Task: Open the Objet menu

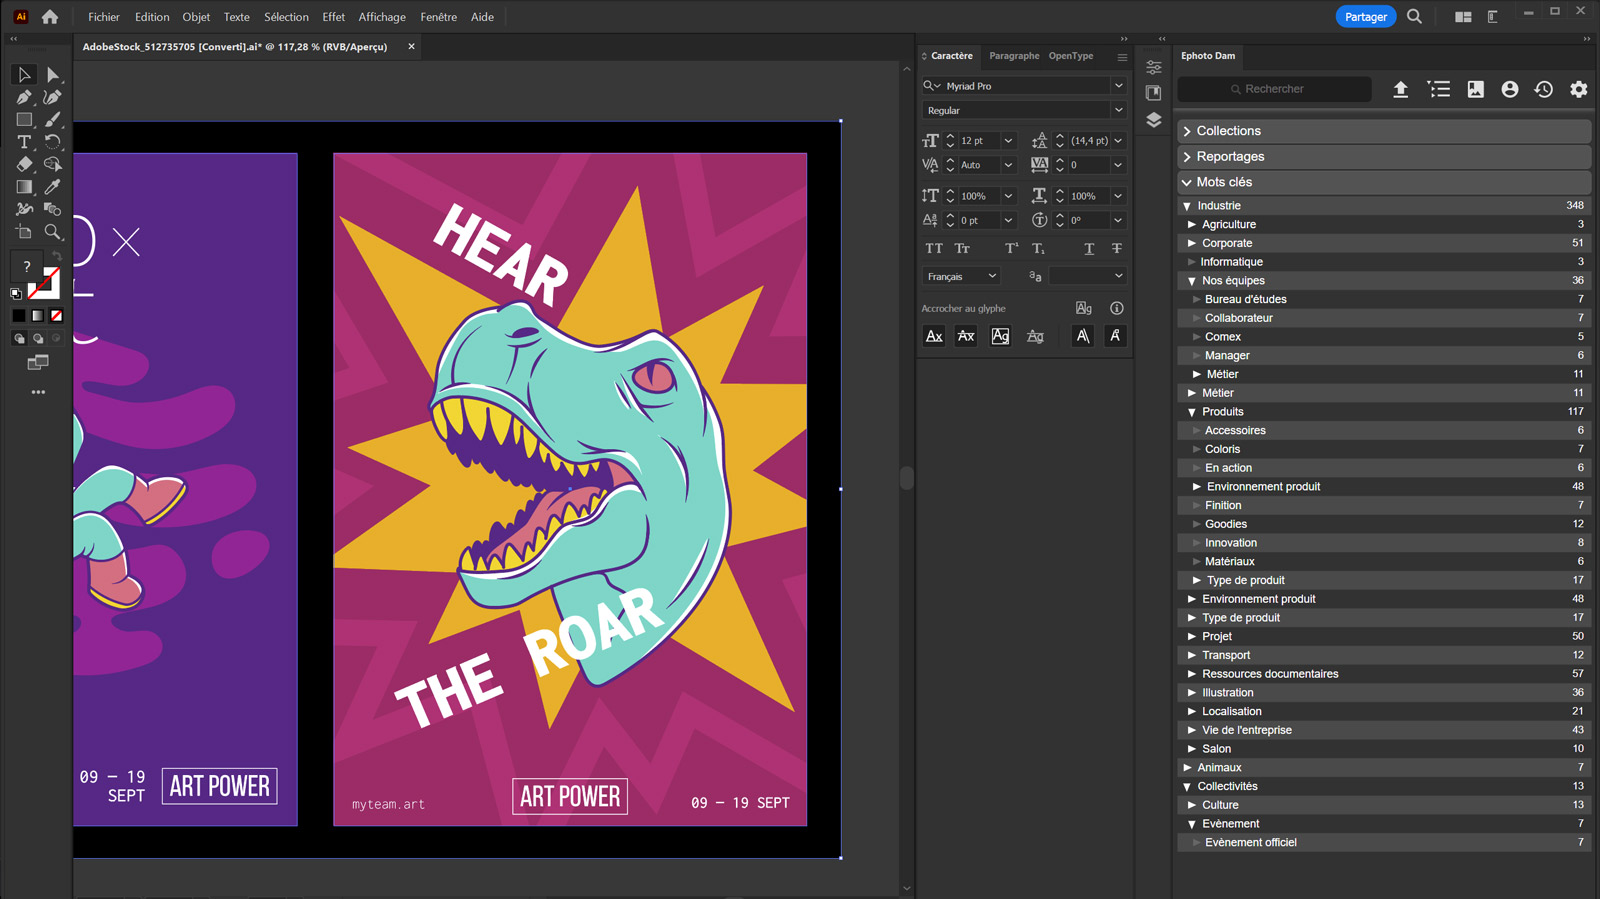Action: click(196, 17)
